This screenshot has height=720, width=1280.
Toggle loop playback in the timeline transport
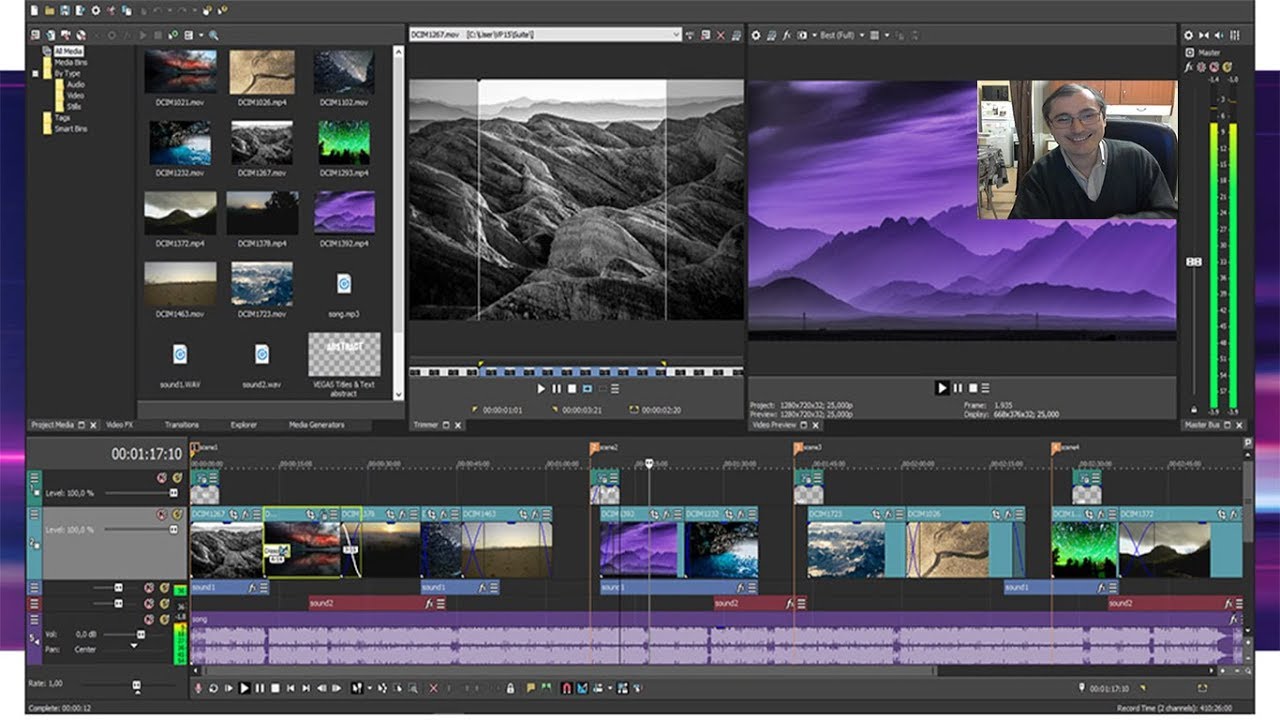tap(213, 688)
